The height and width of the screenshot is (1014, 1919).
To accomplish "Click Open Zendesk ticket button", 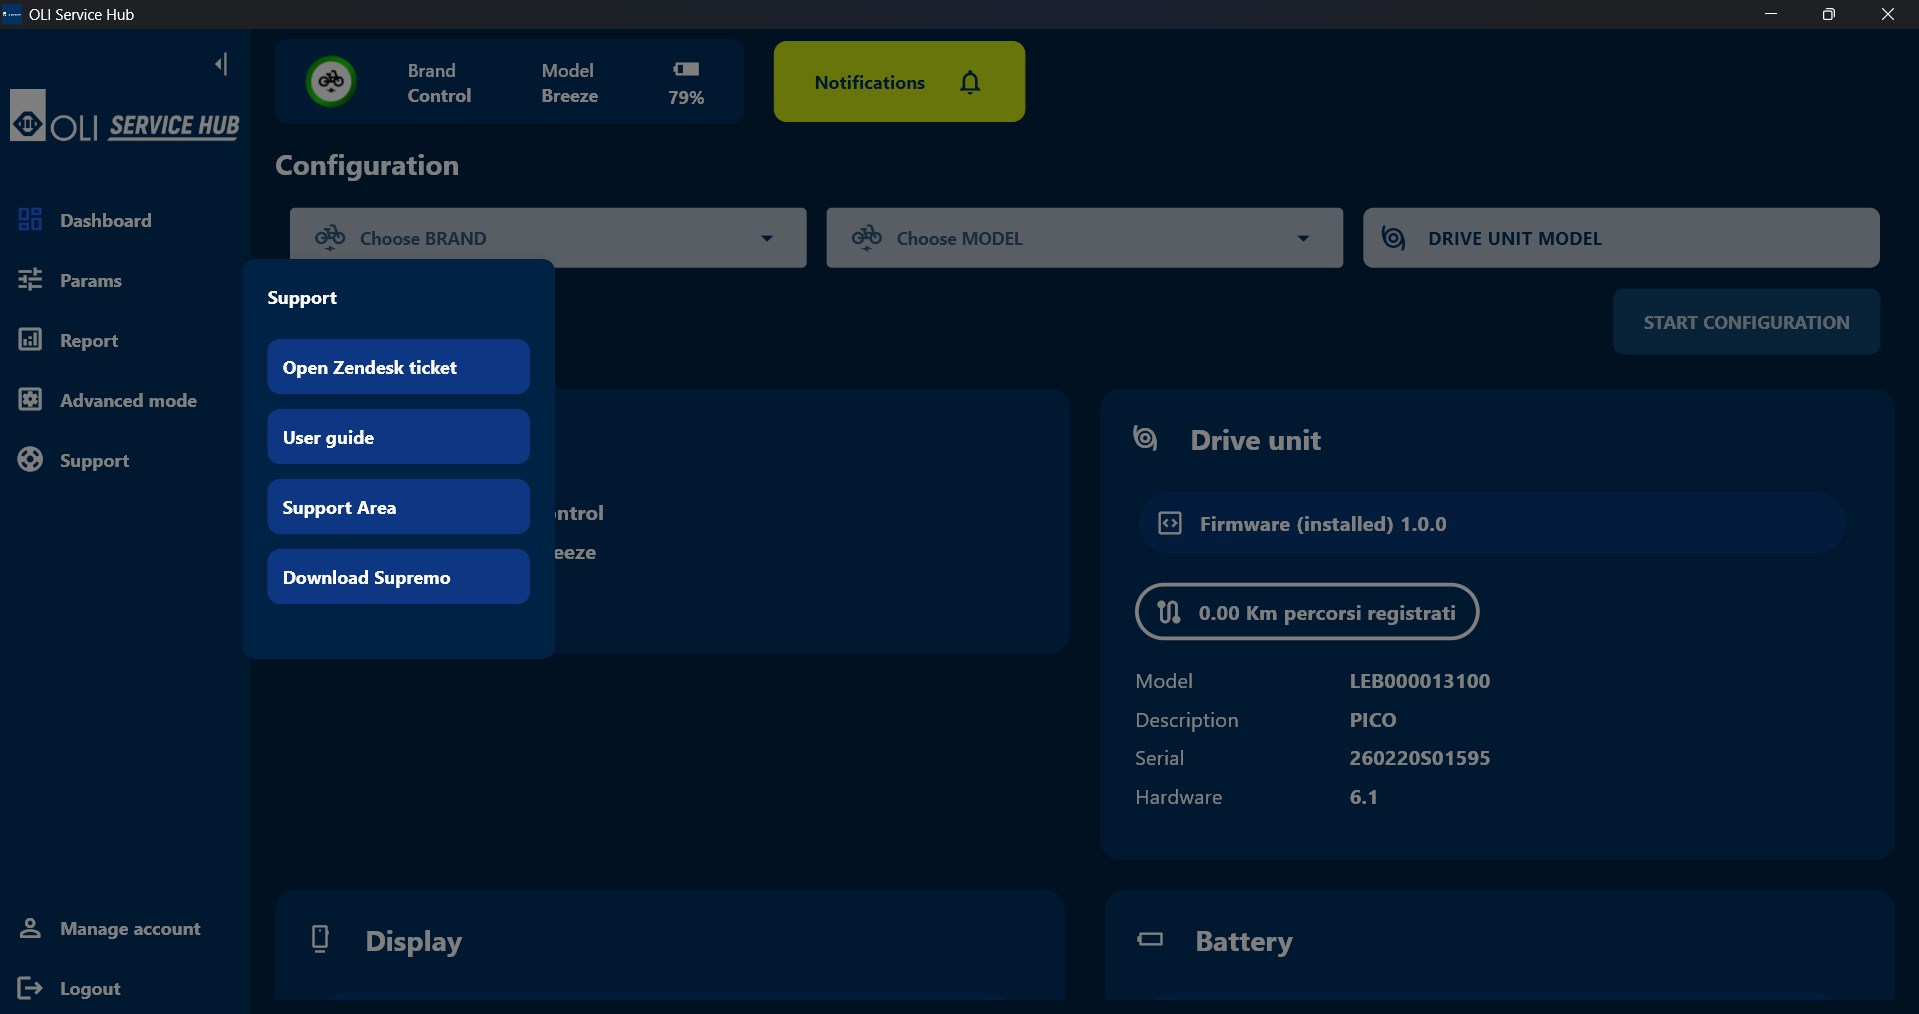I will [398, 367].
